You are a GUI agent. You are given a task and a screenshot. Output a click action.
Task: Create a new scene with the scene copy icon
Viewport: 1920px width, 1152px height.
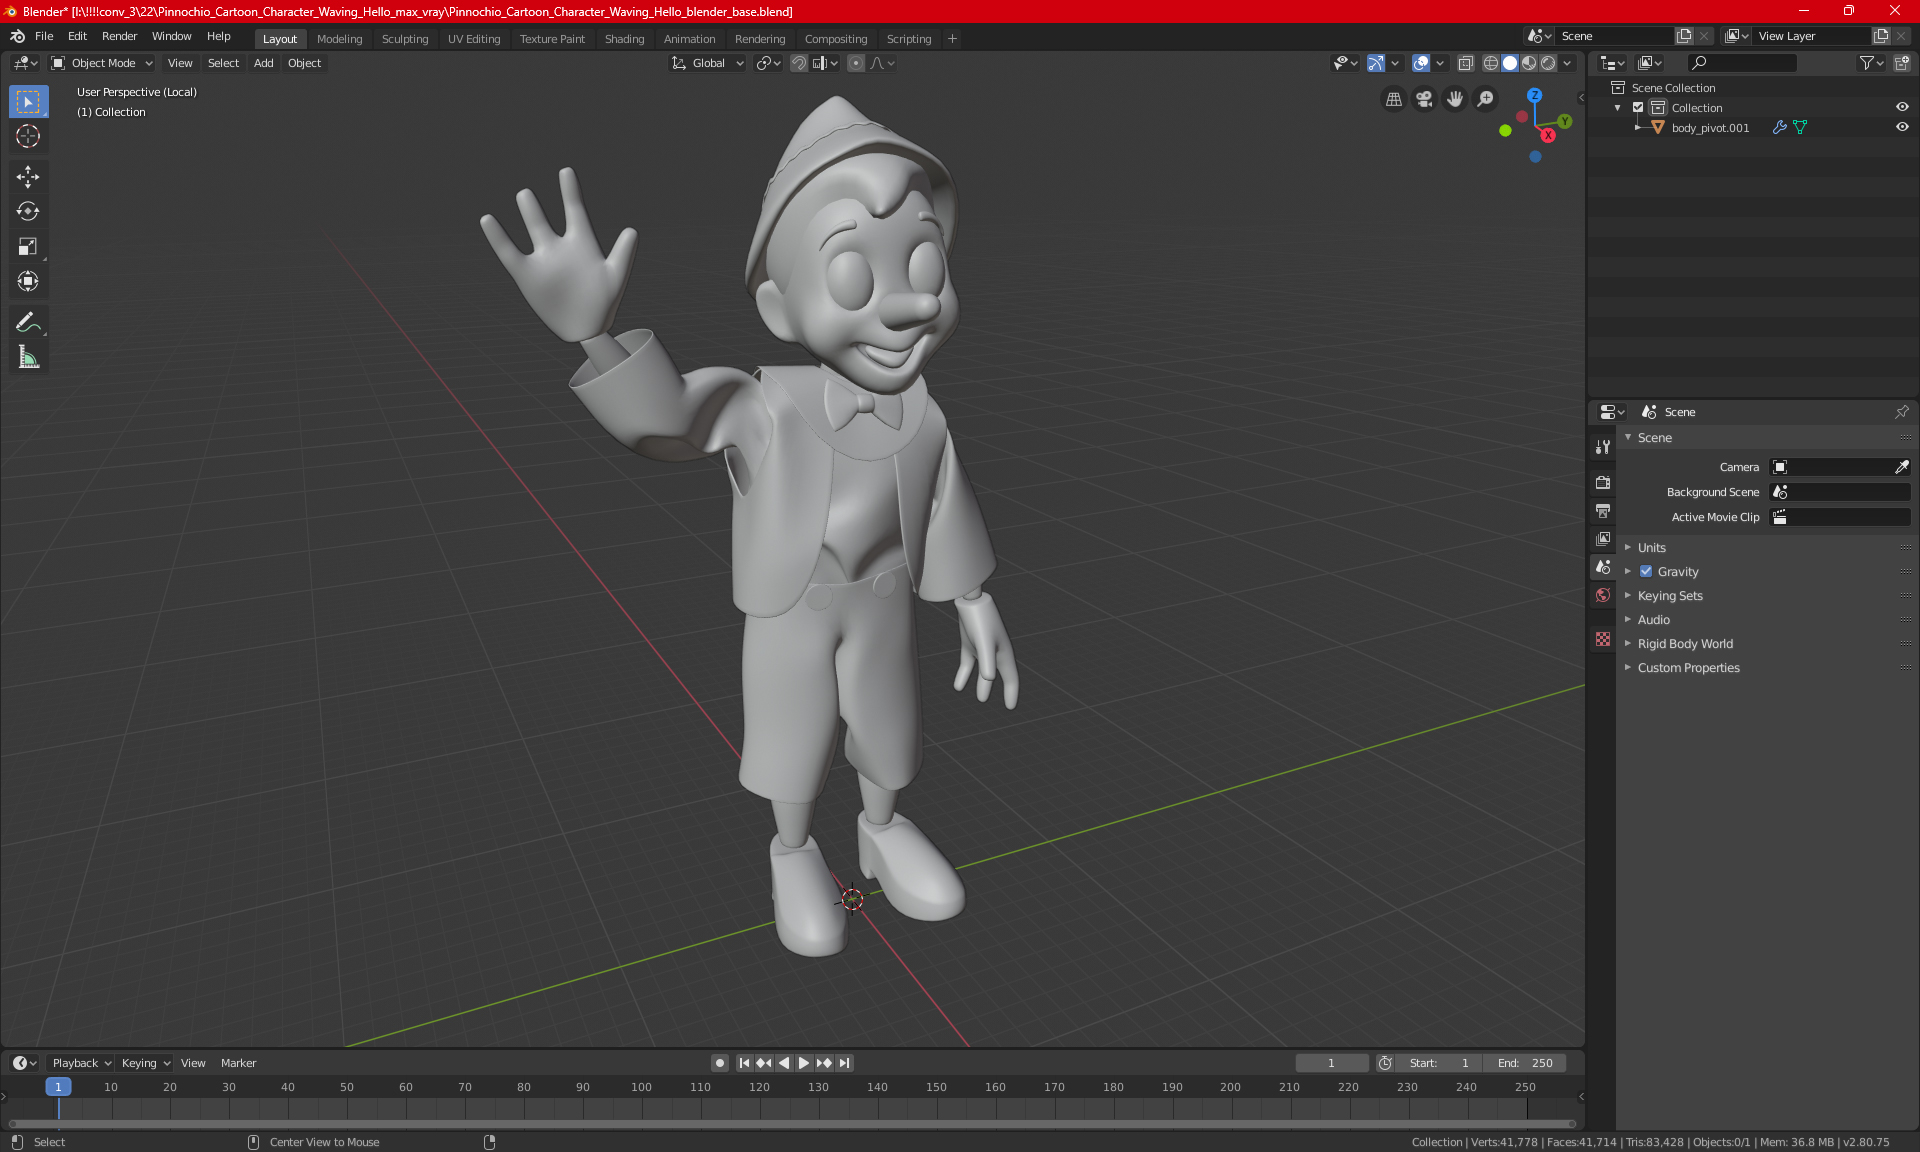point(1684,36)
